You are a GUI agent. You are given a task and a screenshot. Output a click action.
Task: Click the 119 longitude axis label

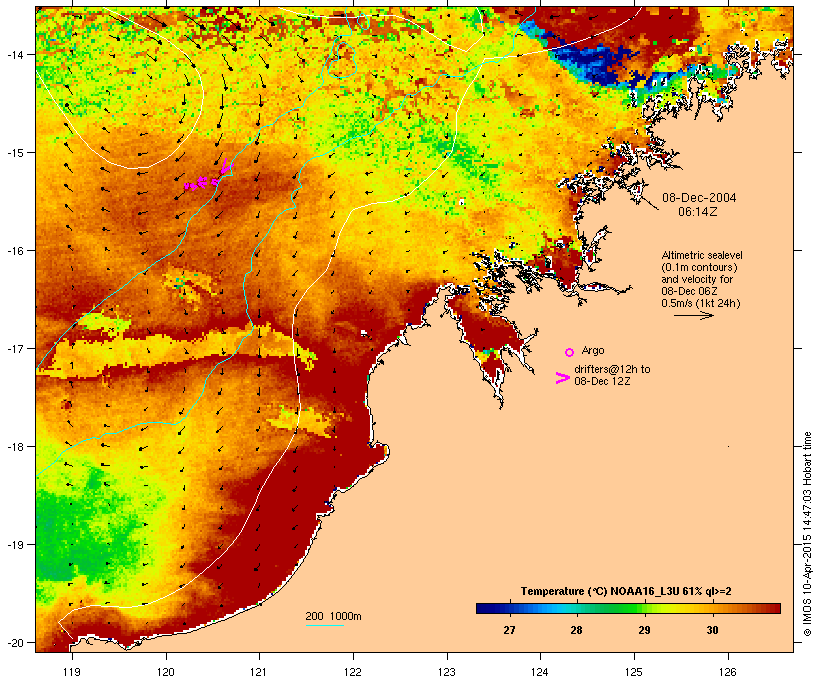[x=72, y=672]
